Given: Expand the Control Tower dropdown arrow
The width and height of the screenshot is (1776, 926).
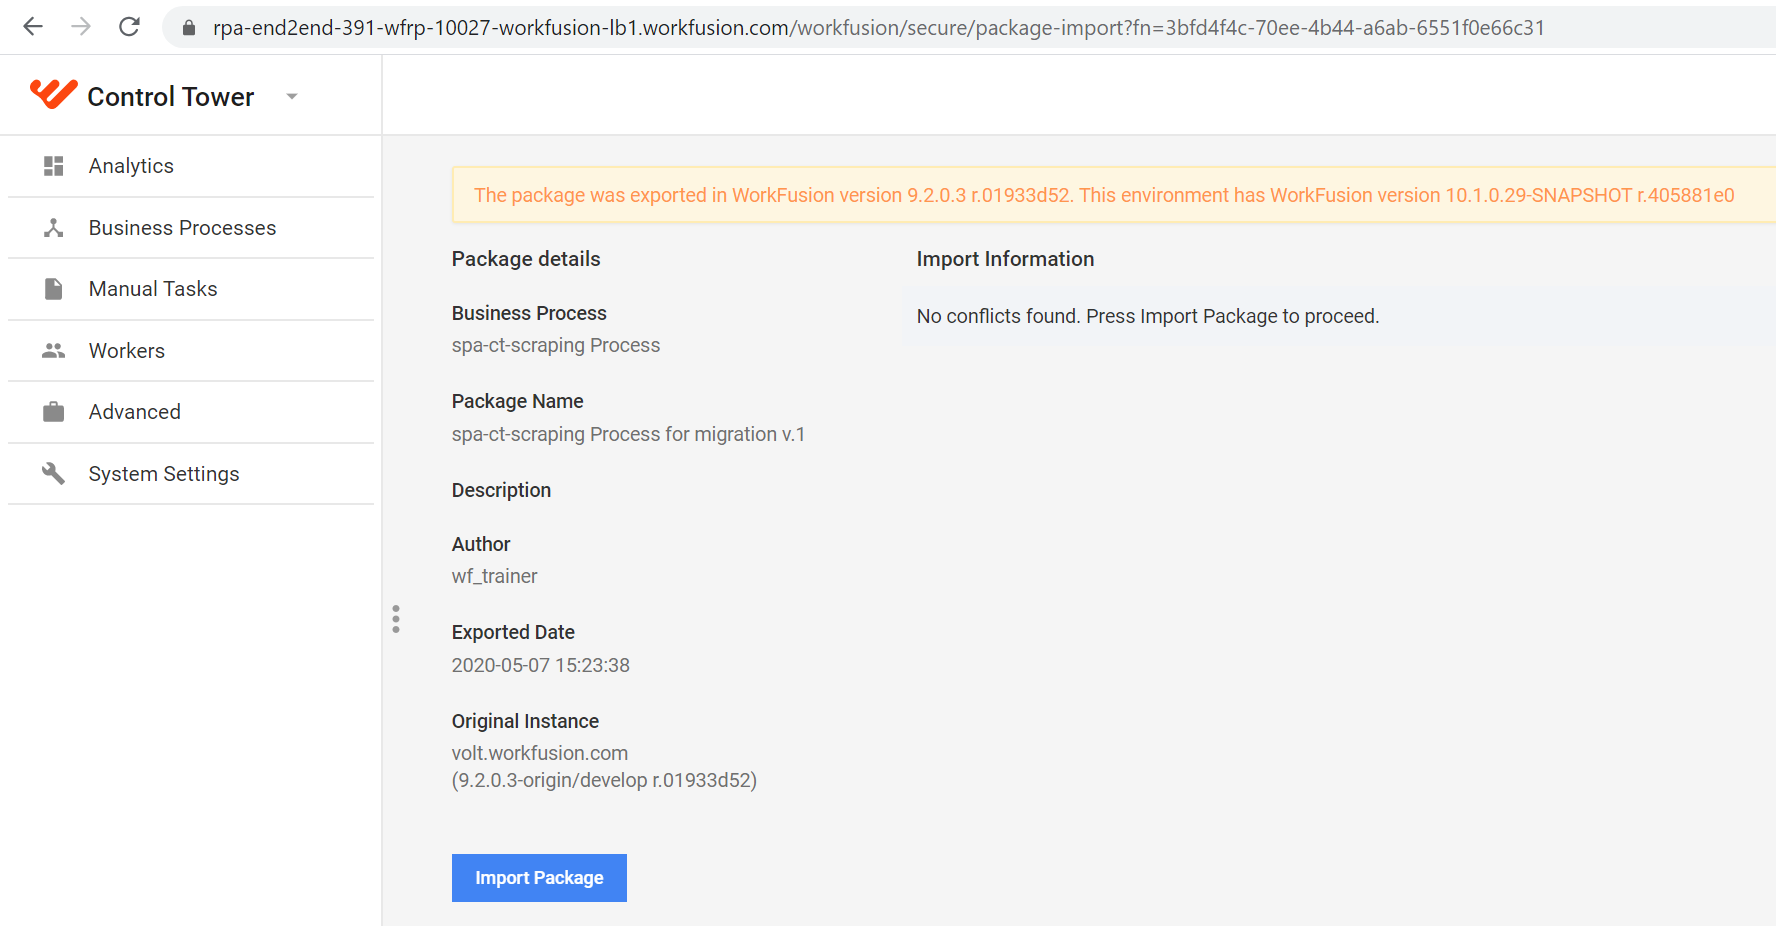Looking at the screenshot, I should point(292,97).
